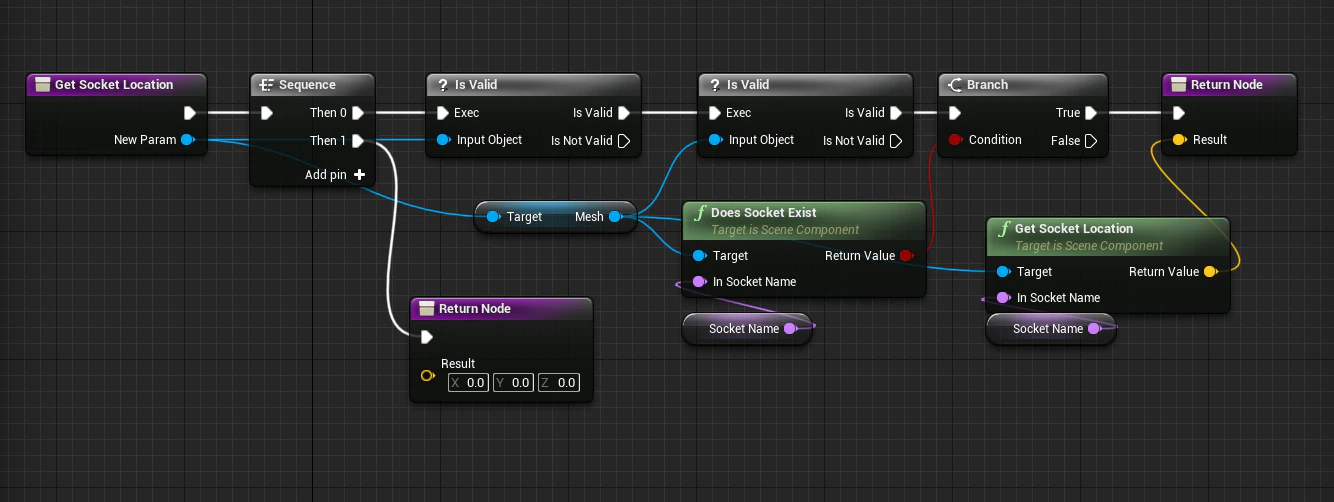Click the red Return Value pin on Does Socket Exist
The image size is (1334, 502).
pos(906,256)
